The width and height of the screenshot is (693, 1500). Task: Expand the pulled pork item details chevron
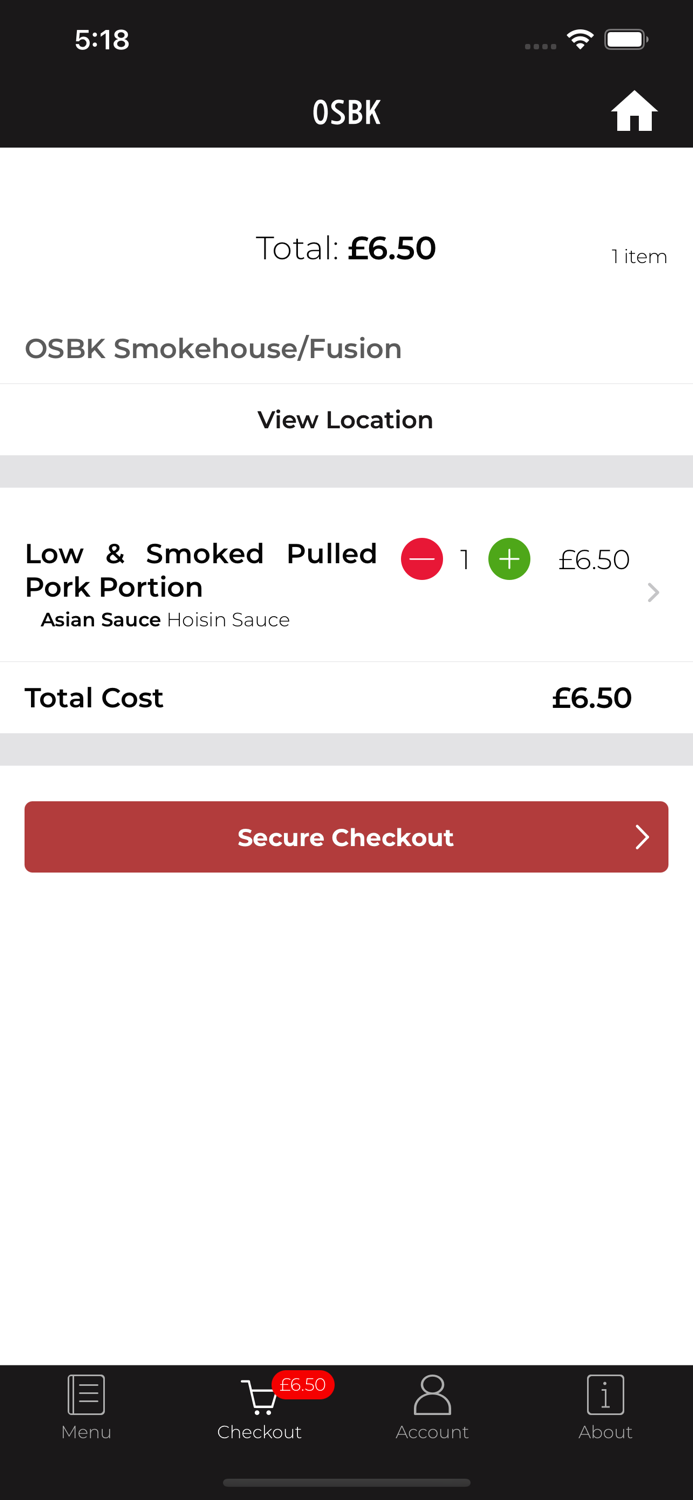coord(654,592)
